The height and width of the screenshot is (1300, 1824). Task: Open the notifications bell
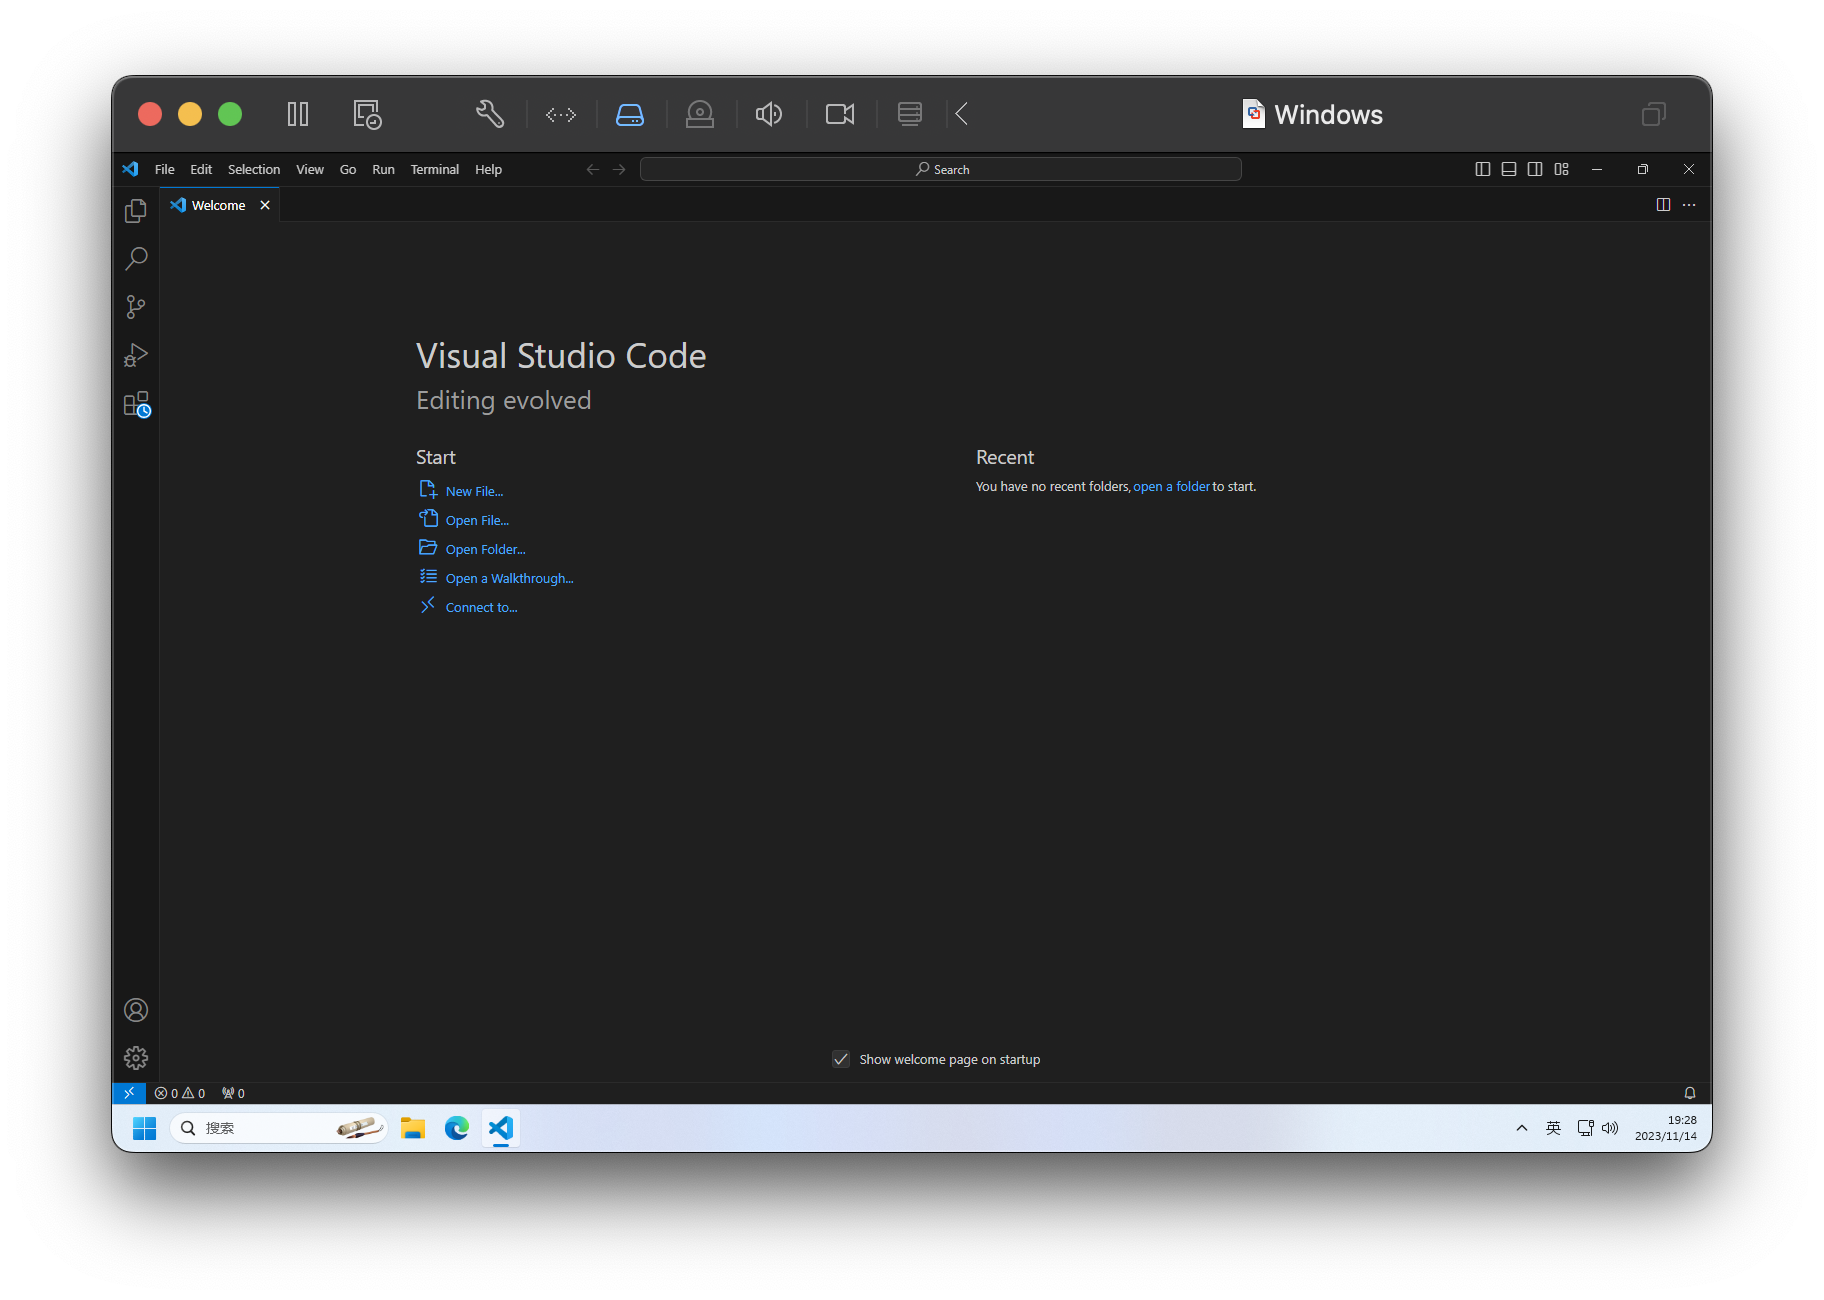pos(1690,1093)
